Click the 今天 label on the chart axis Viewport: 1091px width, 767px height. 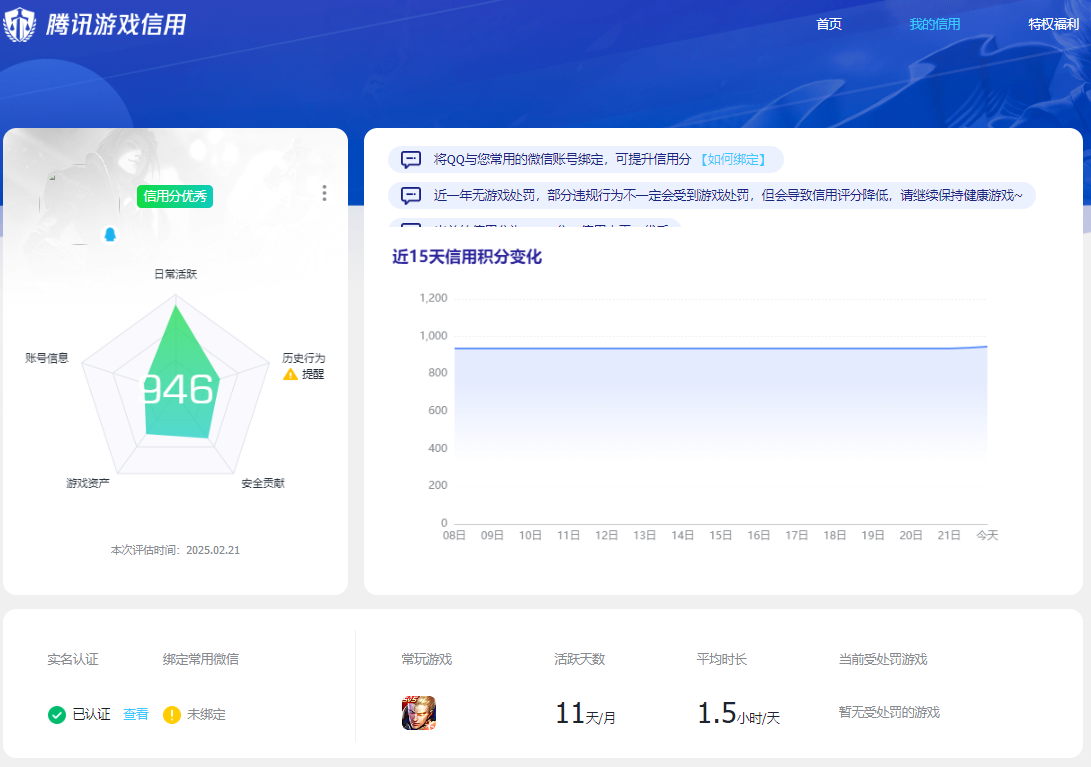987,535
